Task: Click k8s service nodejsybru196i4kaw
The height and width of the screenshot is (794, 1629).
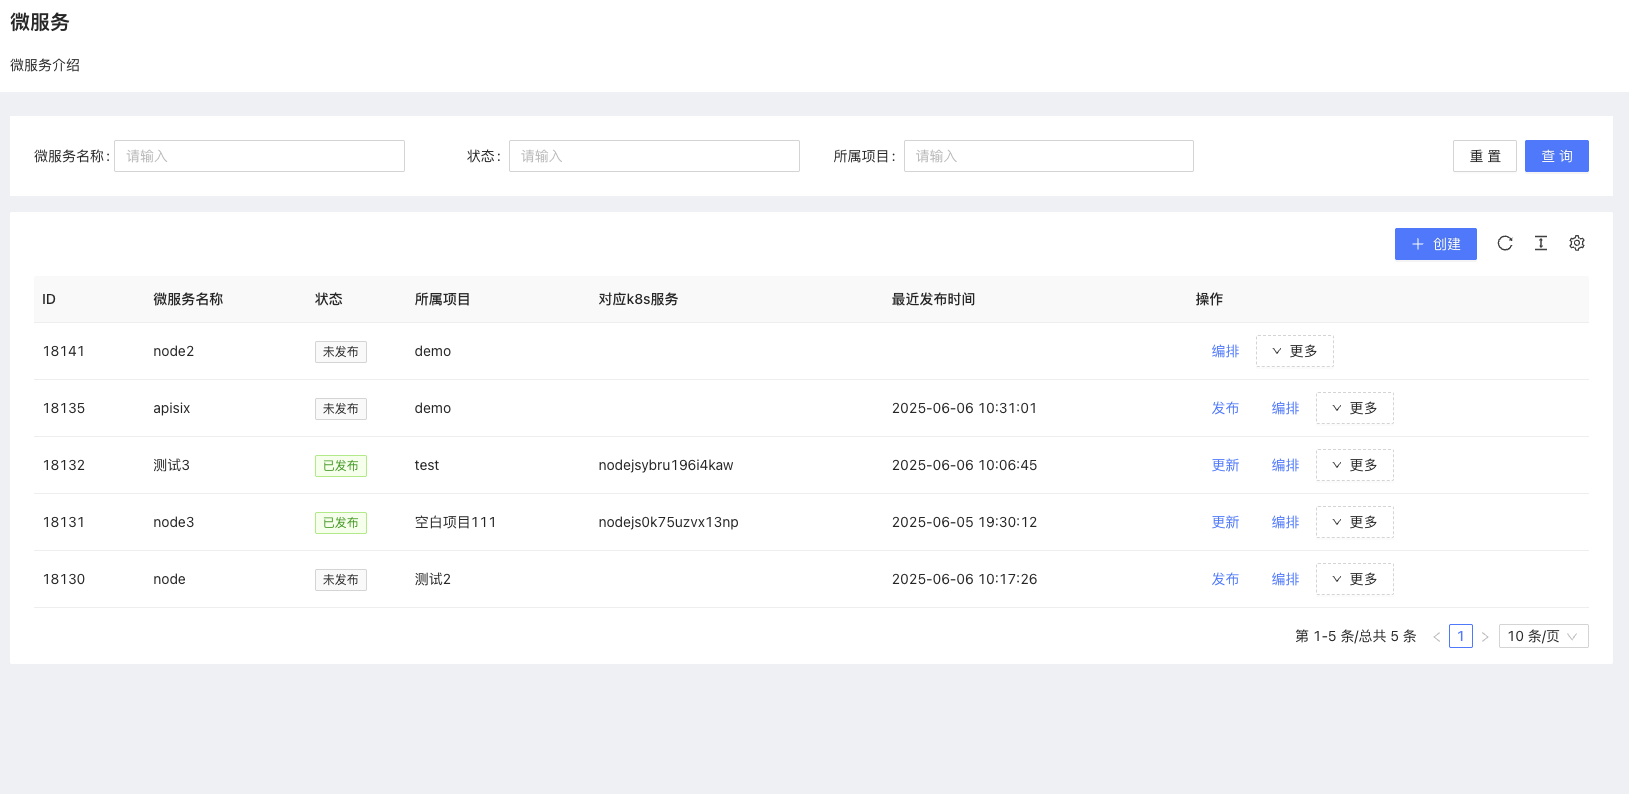Action: 666,465
